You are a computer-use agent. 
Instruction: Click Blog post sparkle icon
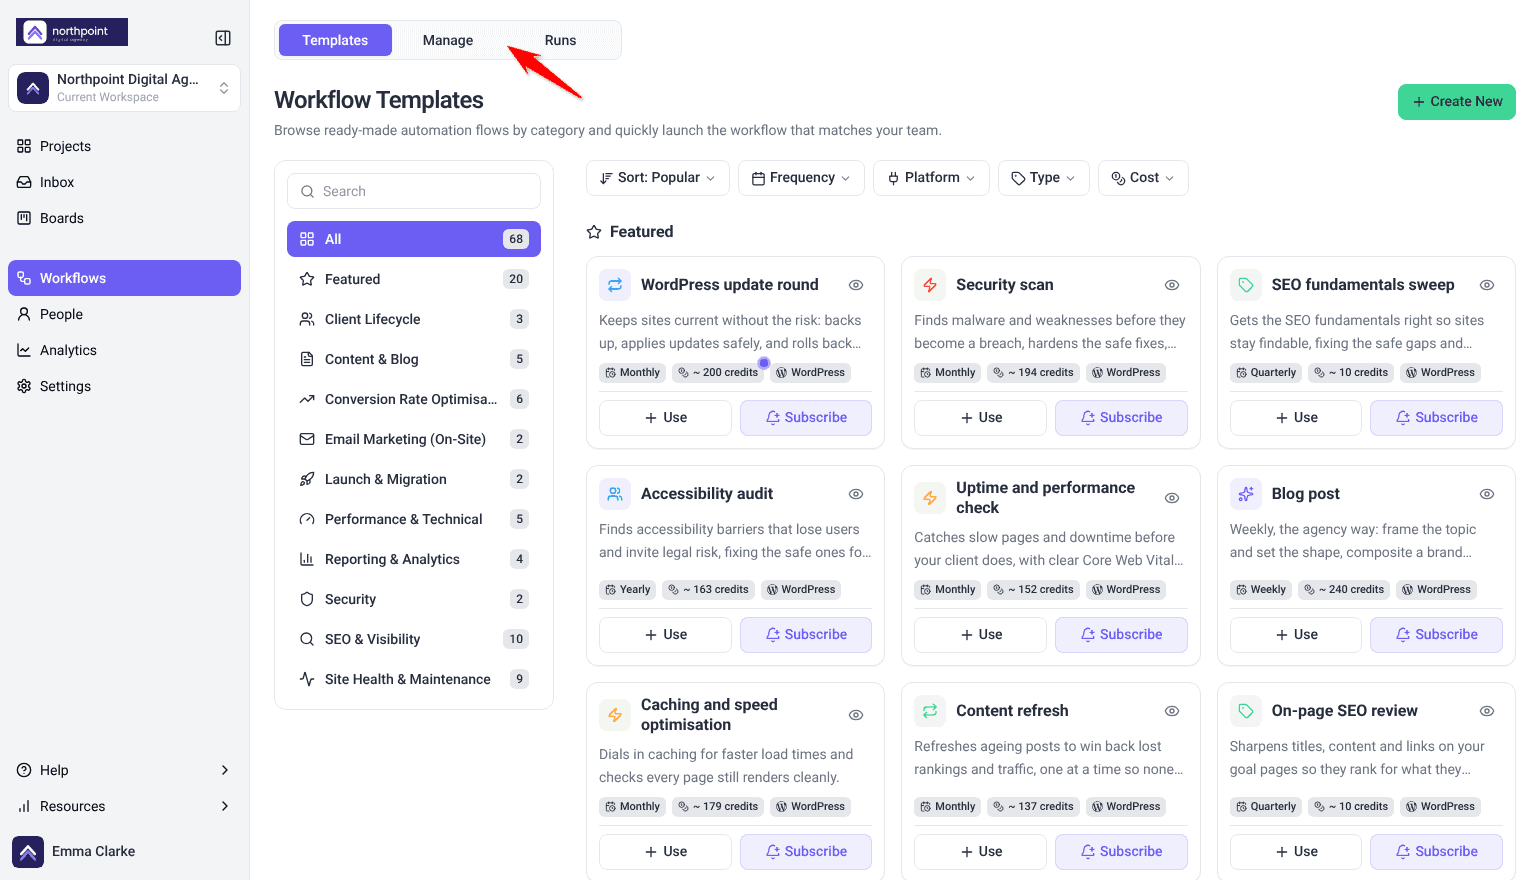click(1246, 494)
